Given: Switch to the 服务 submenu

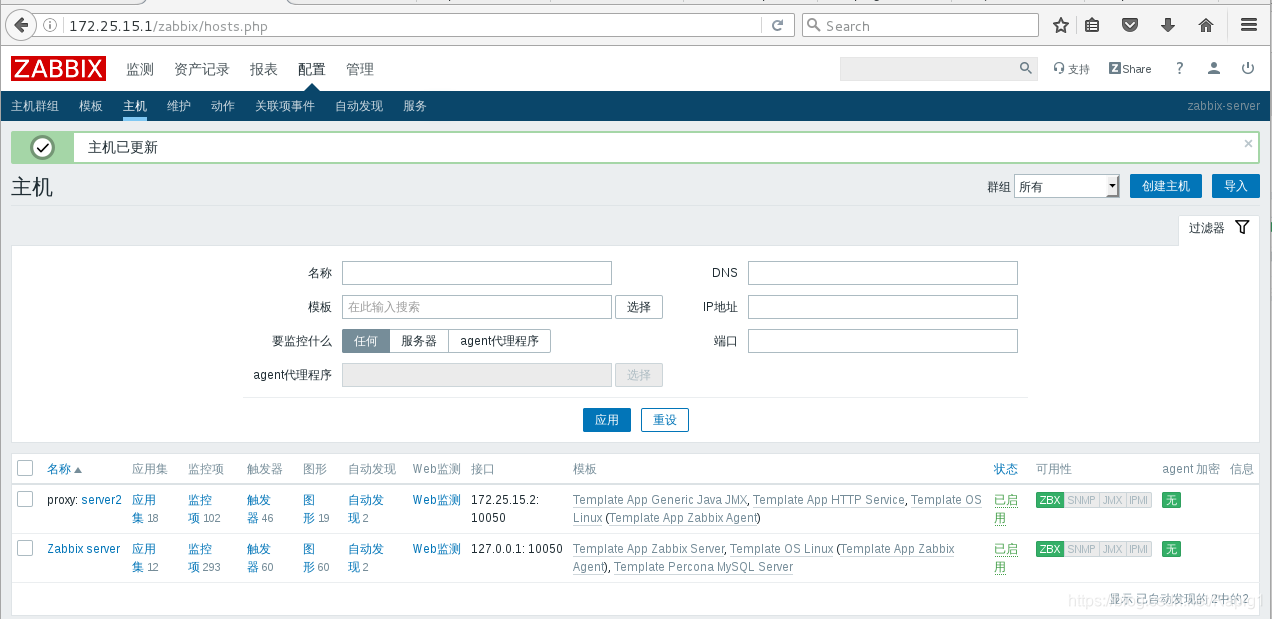Looking at the screenshot, I should [415, 106].
